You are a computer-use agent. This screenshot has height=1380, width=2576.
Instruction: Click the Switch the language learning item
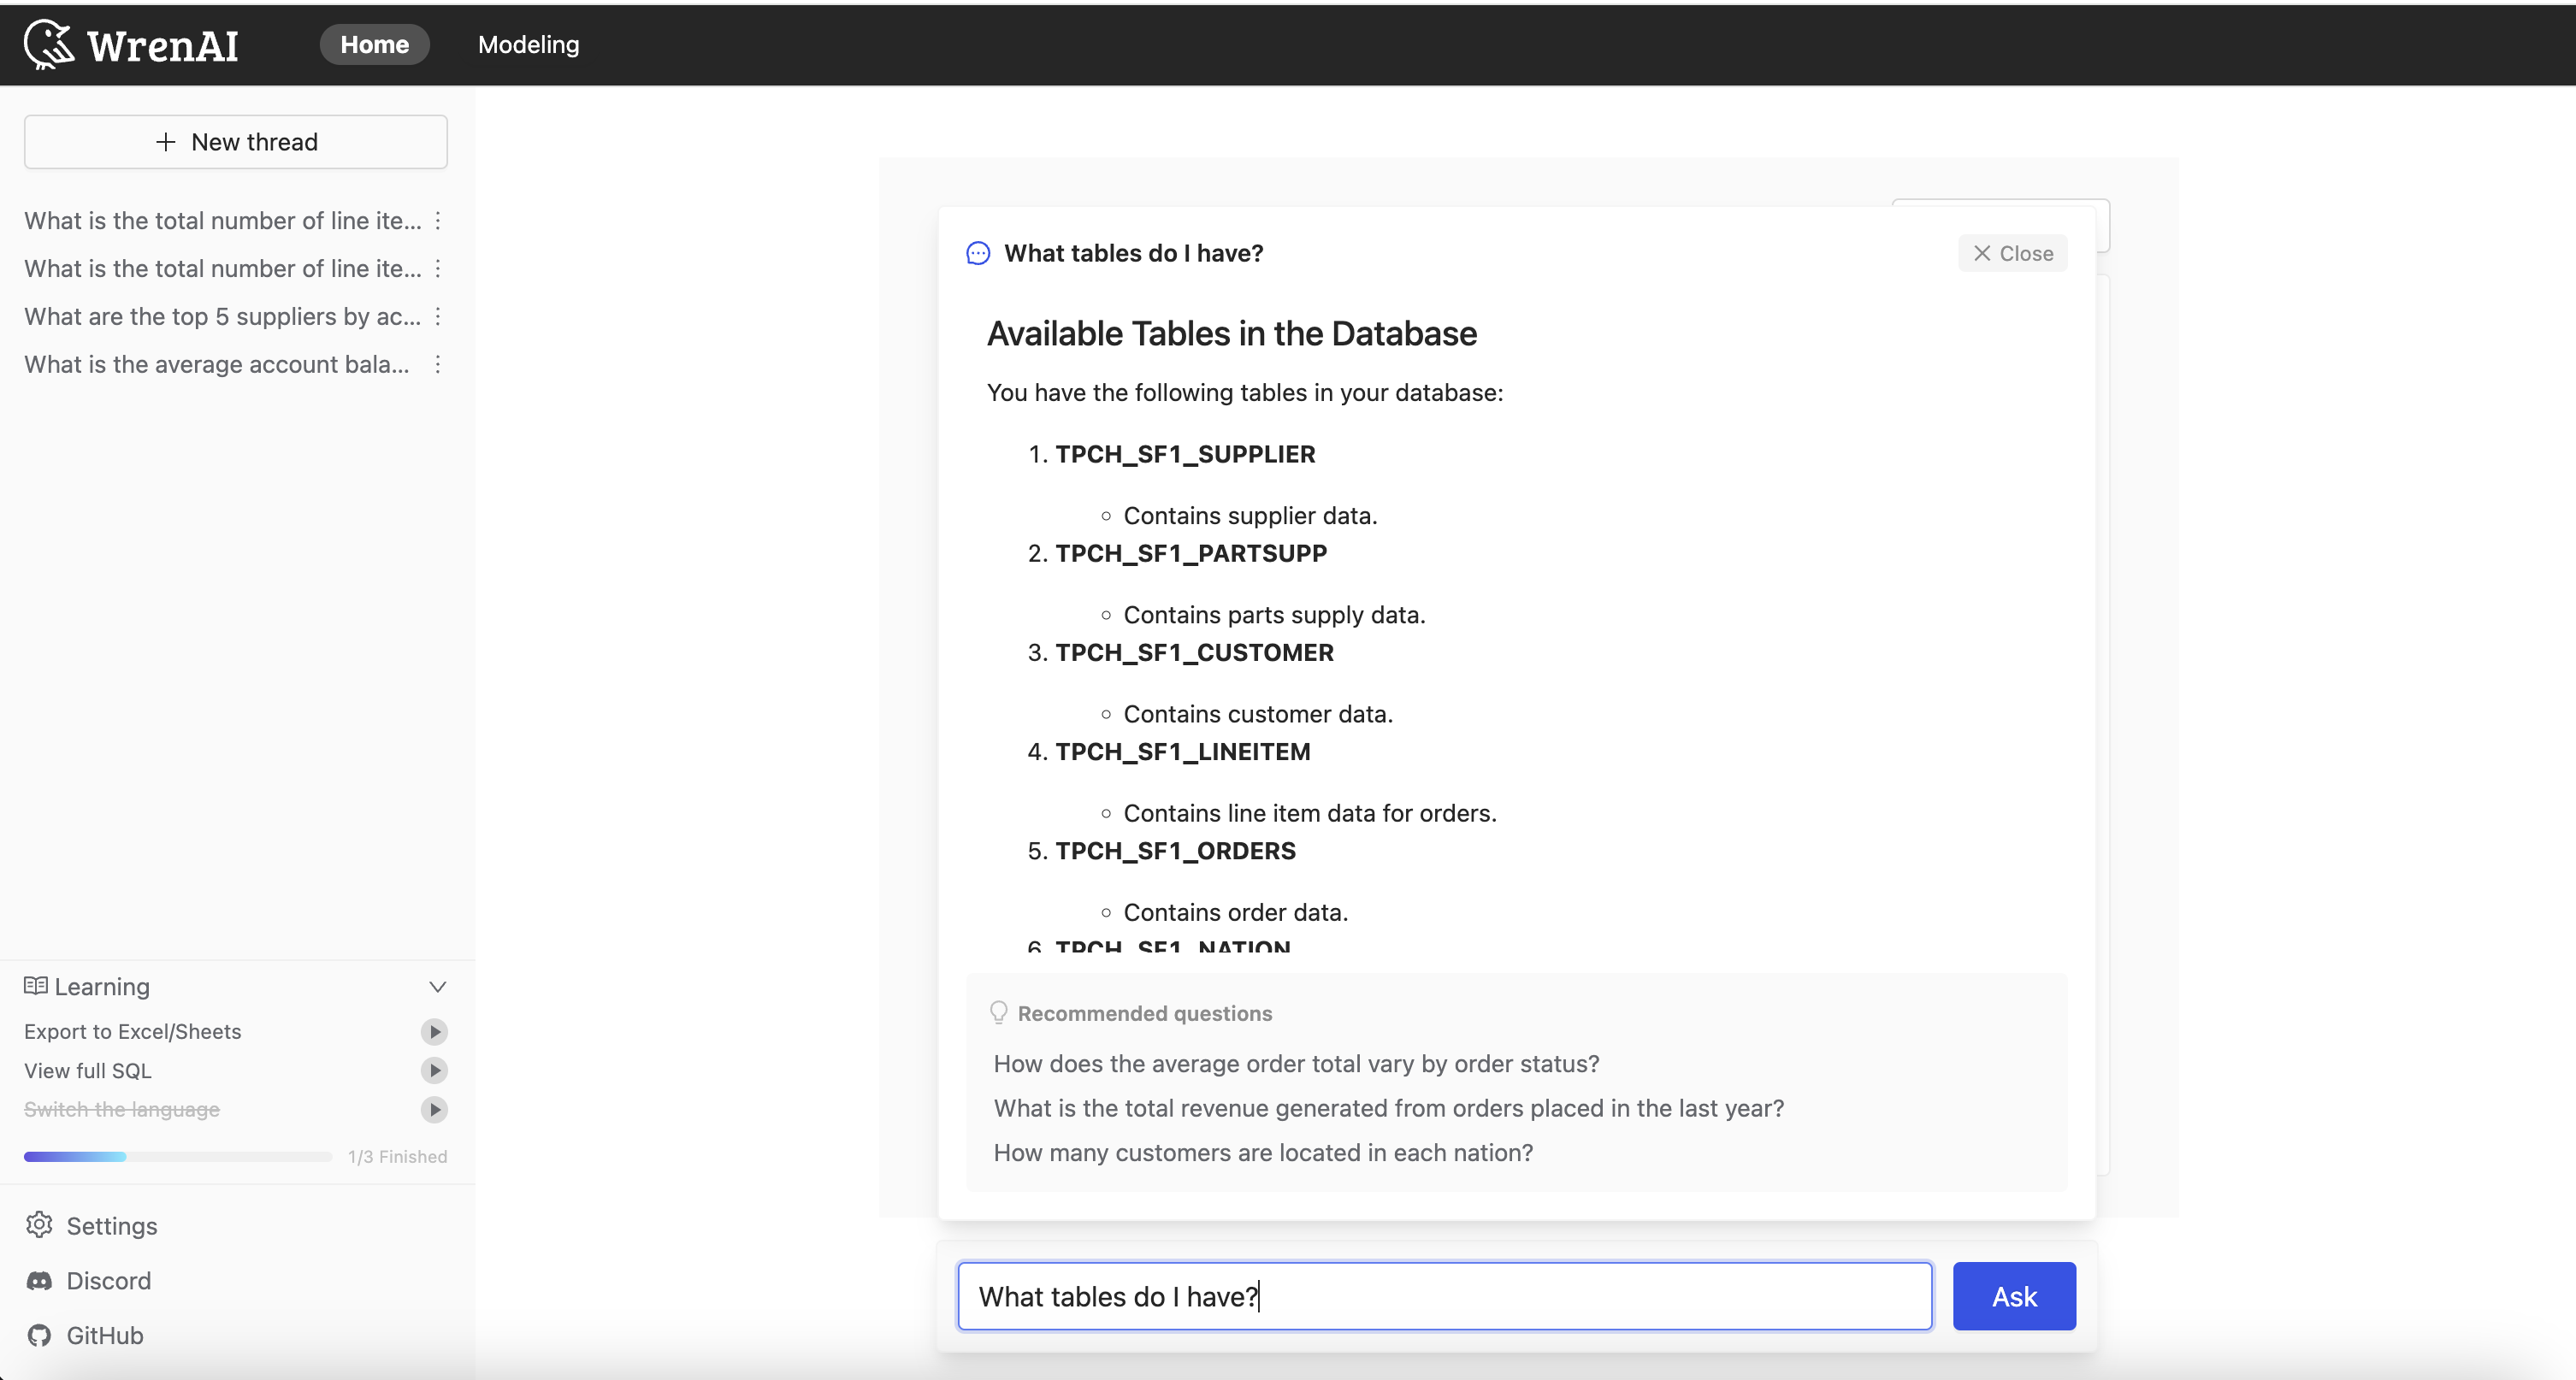click(122, 1109)
